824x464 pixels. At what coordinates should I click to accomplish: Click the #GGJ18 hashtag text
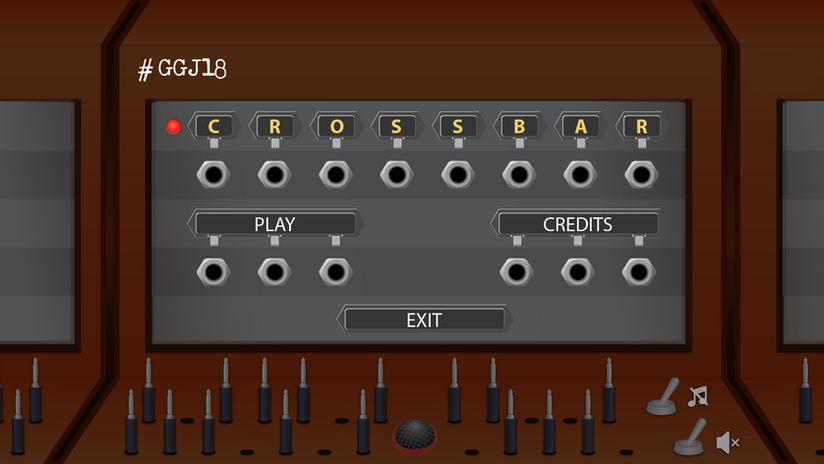[x=182, y=69]
